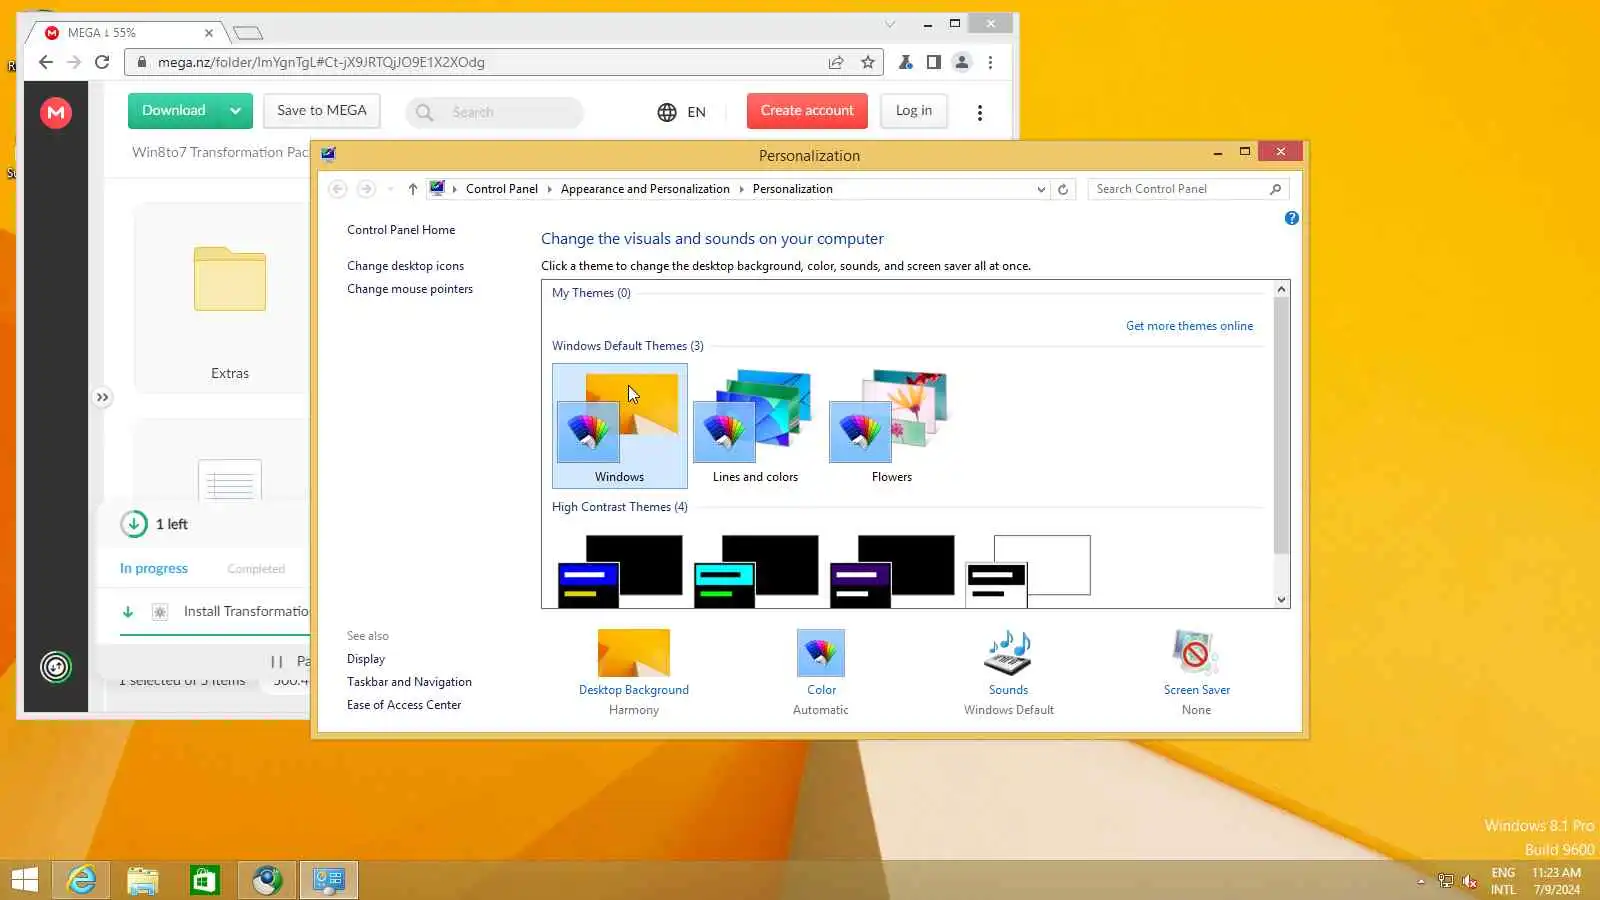Click the Search Control Panel box
1600x900 pixels.
1188,189
